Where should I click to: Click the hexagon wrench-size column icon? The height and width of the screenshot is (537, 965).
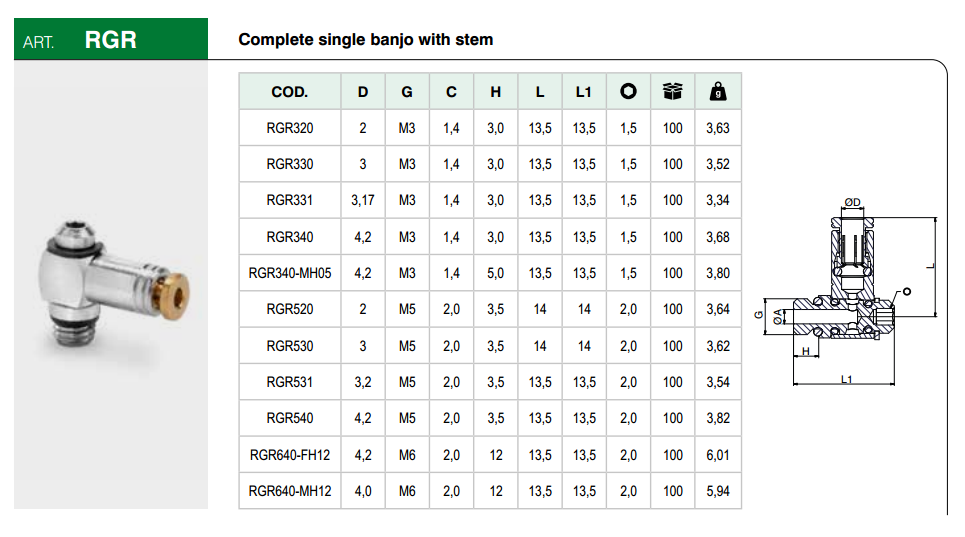click(628, 92)
